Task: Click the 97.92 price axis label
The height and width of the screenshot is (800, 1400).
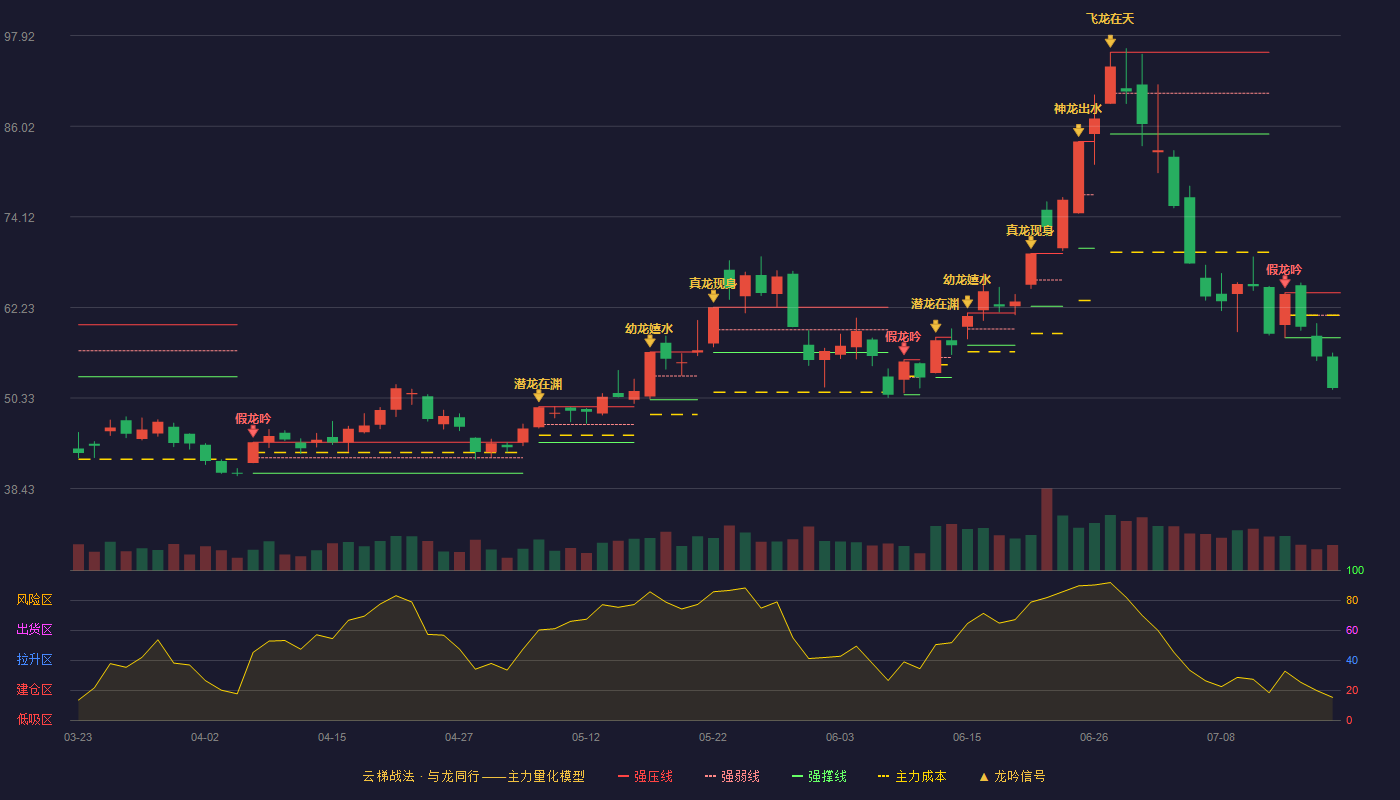Action: (x=19, y=37)
